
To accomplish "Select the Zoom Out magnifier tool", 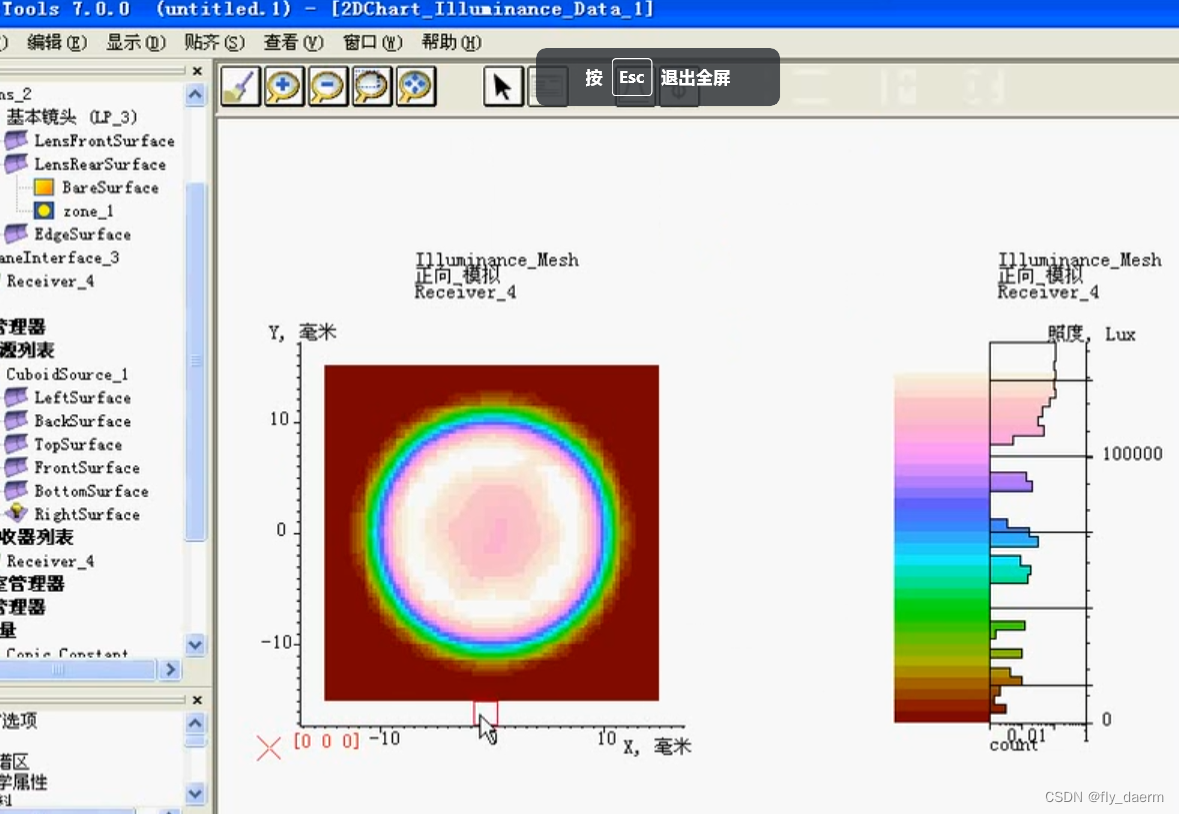I will tap(327, 86).
